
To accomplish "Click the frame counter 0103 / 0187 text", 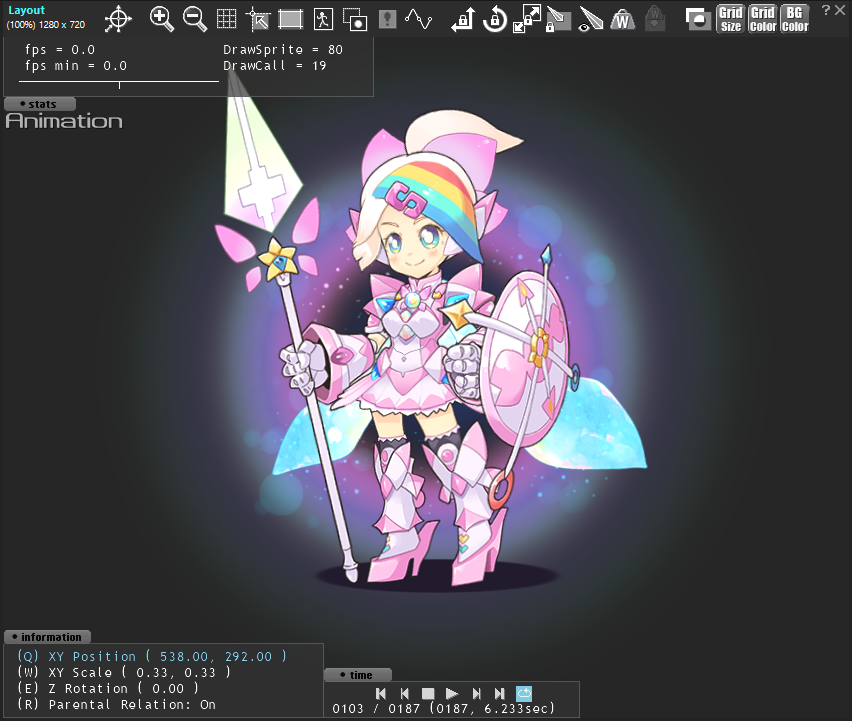I will 376,709.
